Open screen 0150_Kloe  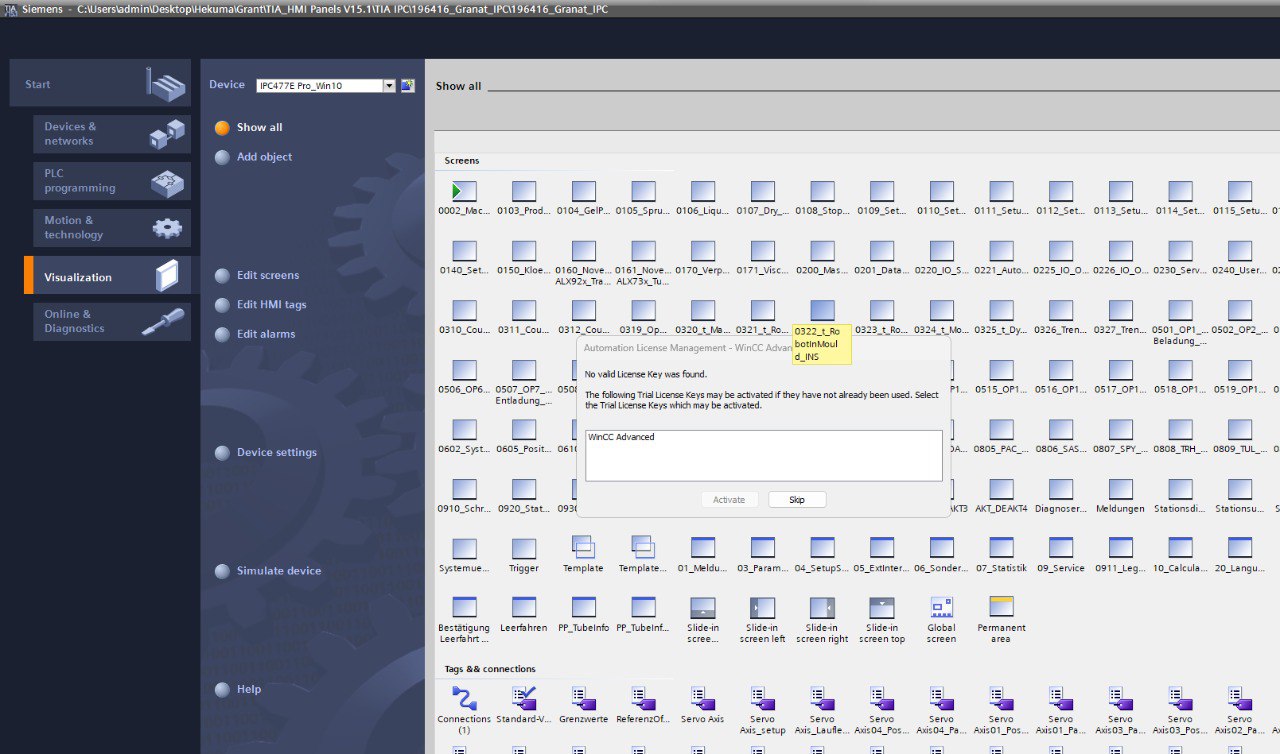(524, 251)
